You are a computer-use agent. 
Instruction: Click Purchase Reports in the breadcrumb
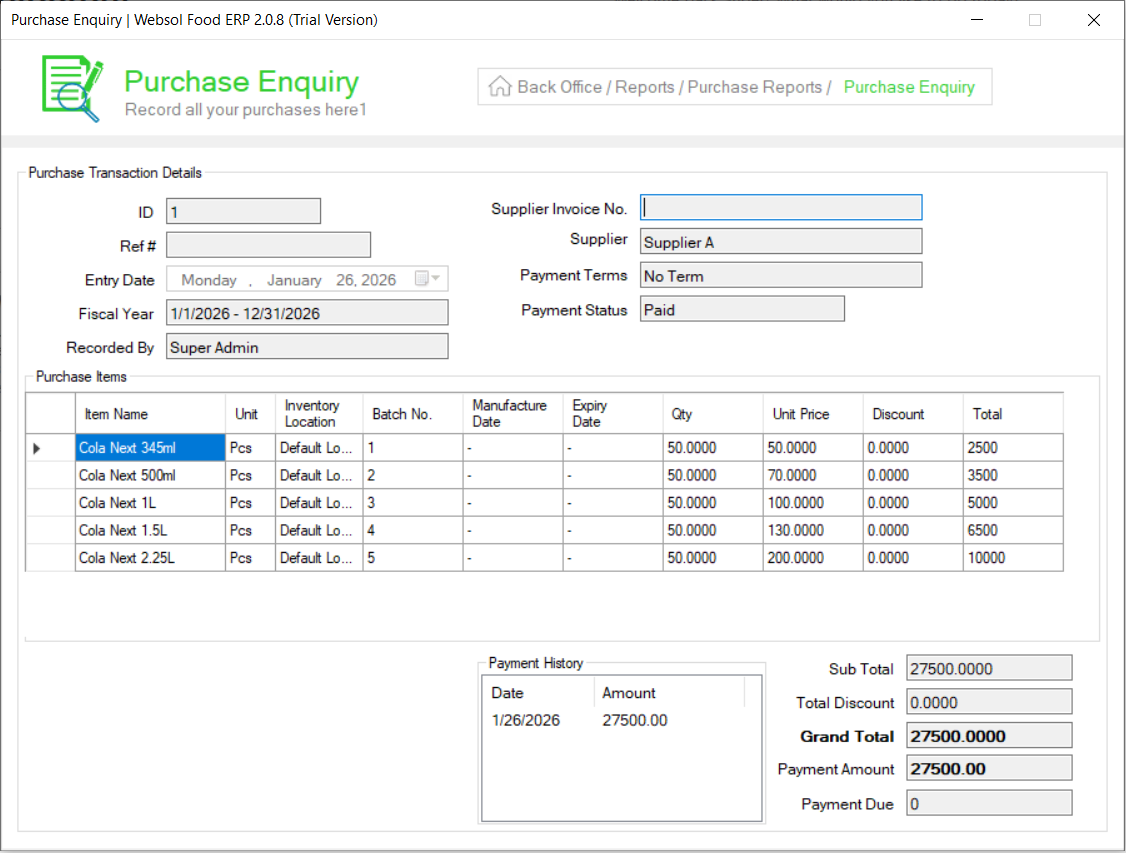tap(754, 87)
